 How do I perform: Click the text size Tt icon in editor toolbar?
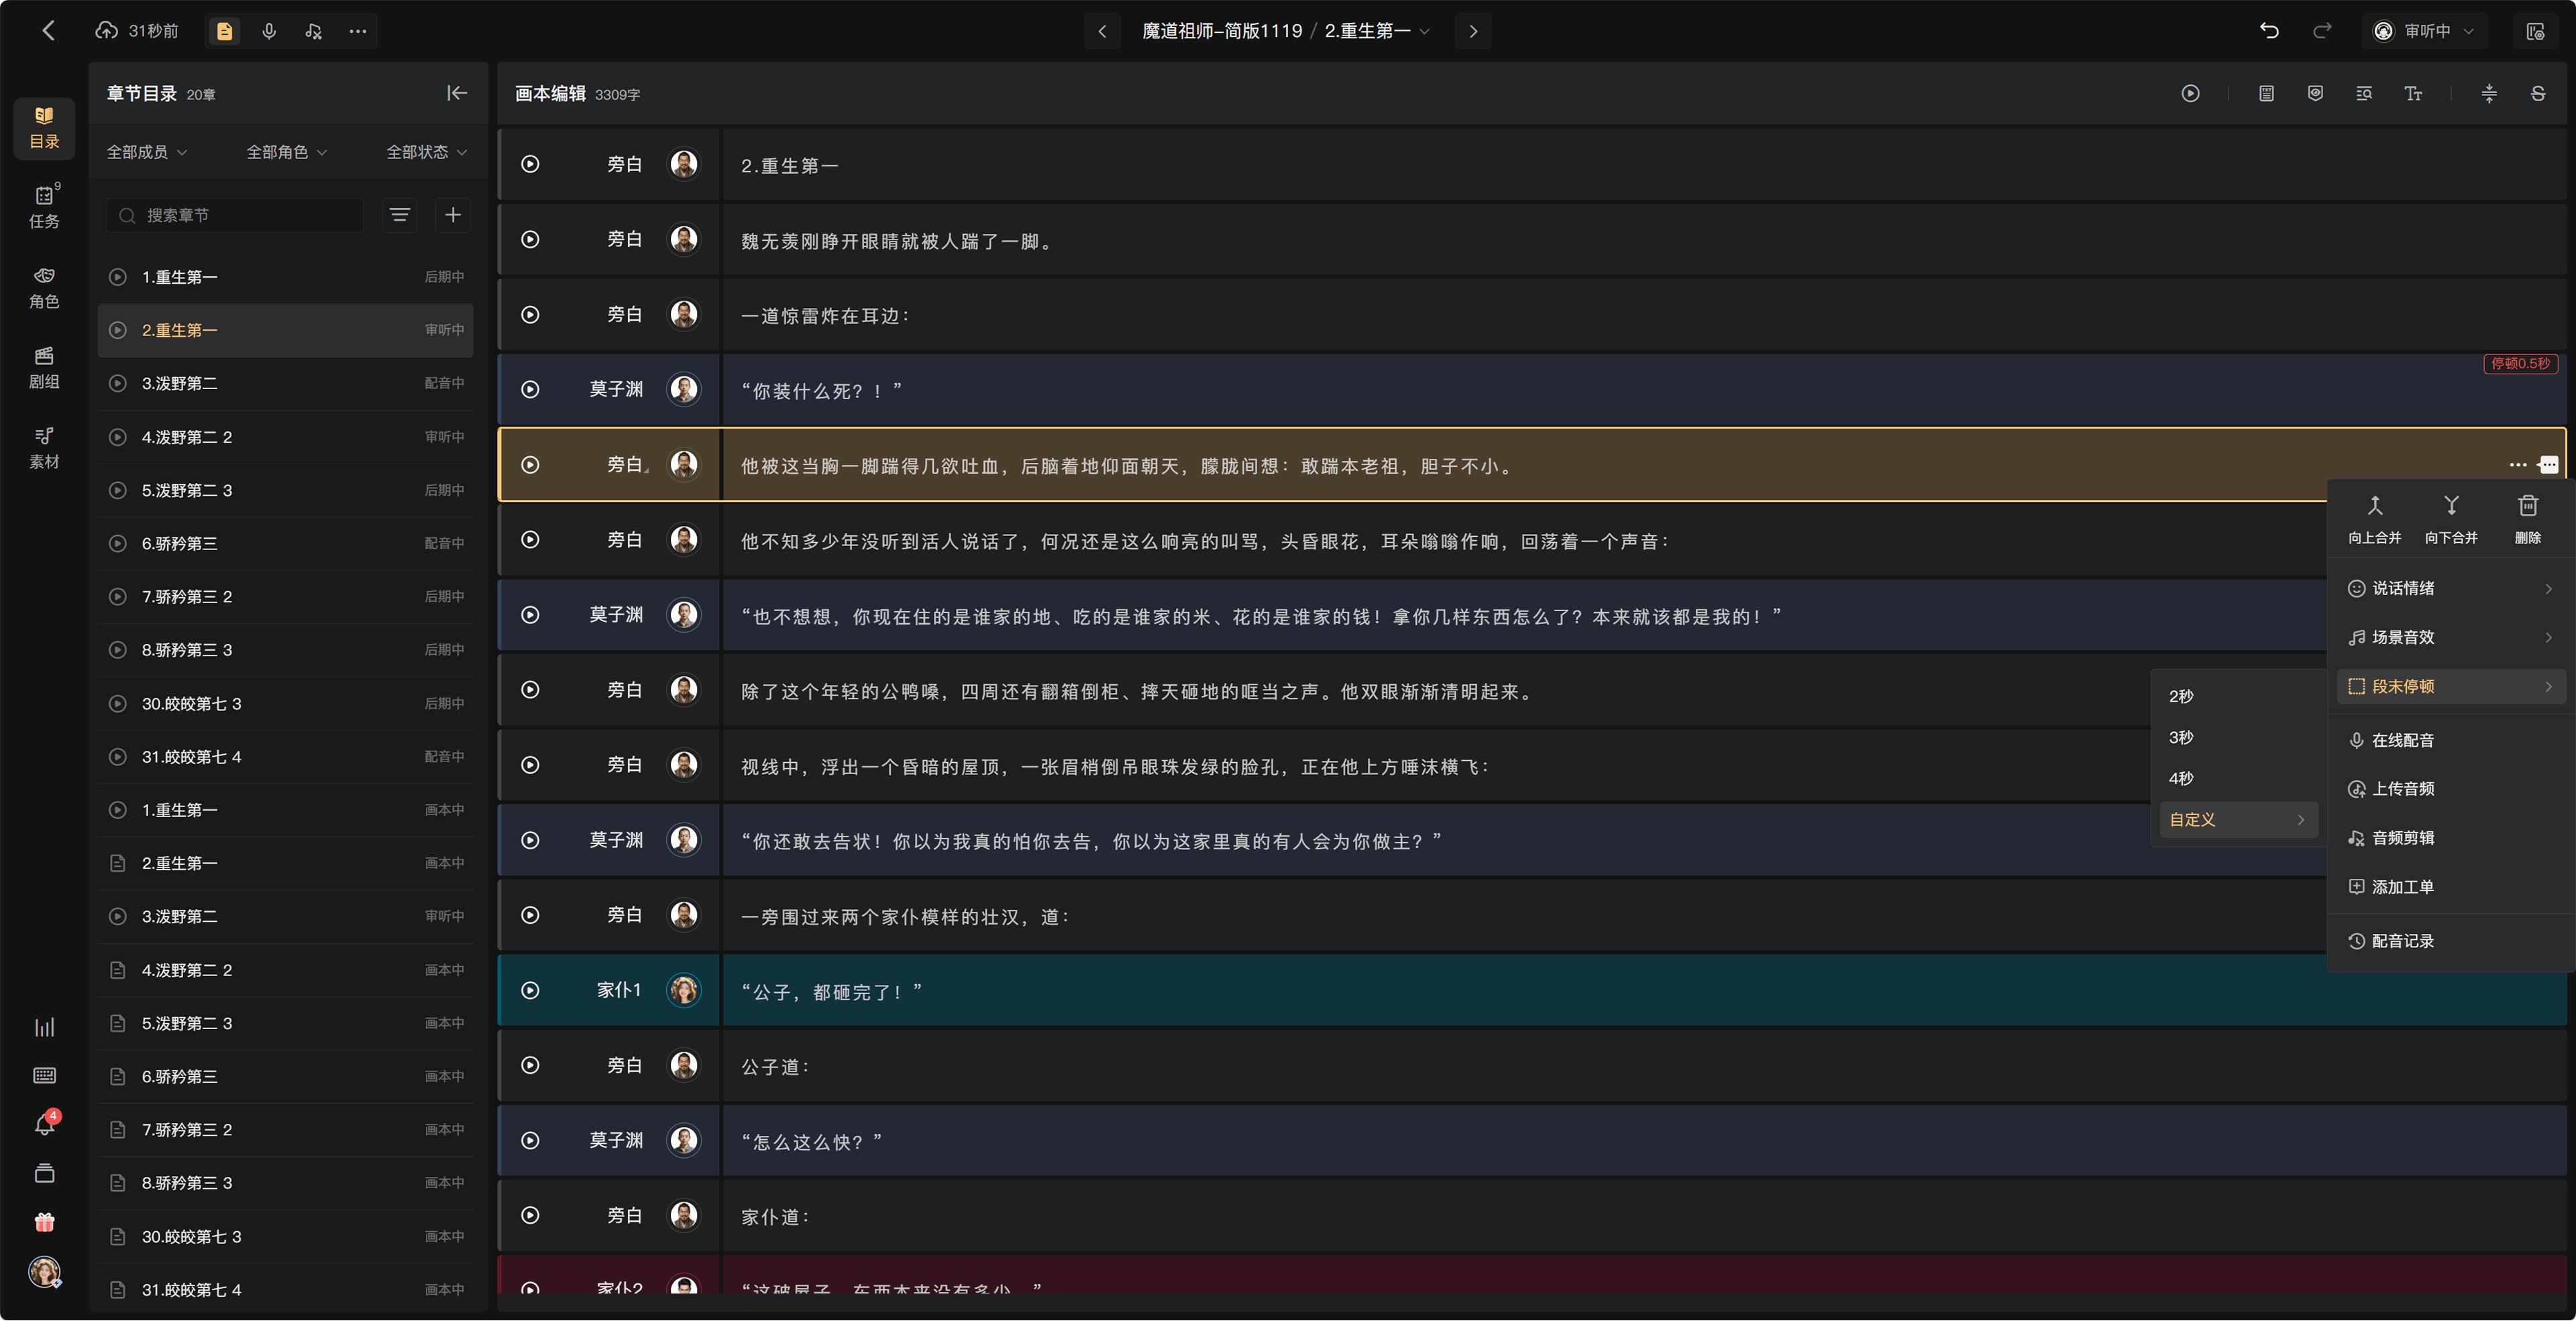pyautogui.click(x=2413, y=93)
